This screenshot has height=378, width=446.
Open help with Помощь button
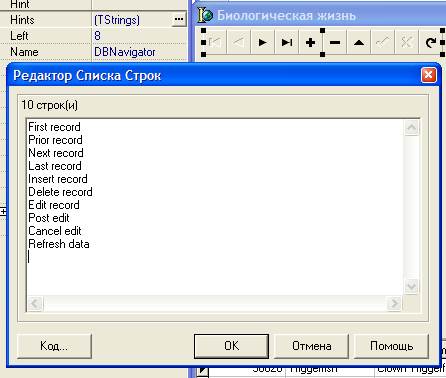click(391, 346)
